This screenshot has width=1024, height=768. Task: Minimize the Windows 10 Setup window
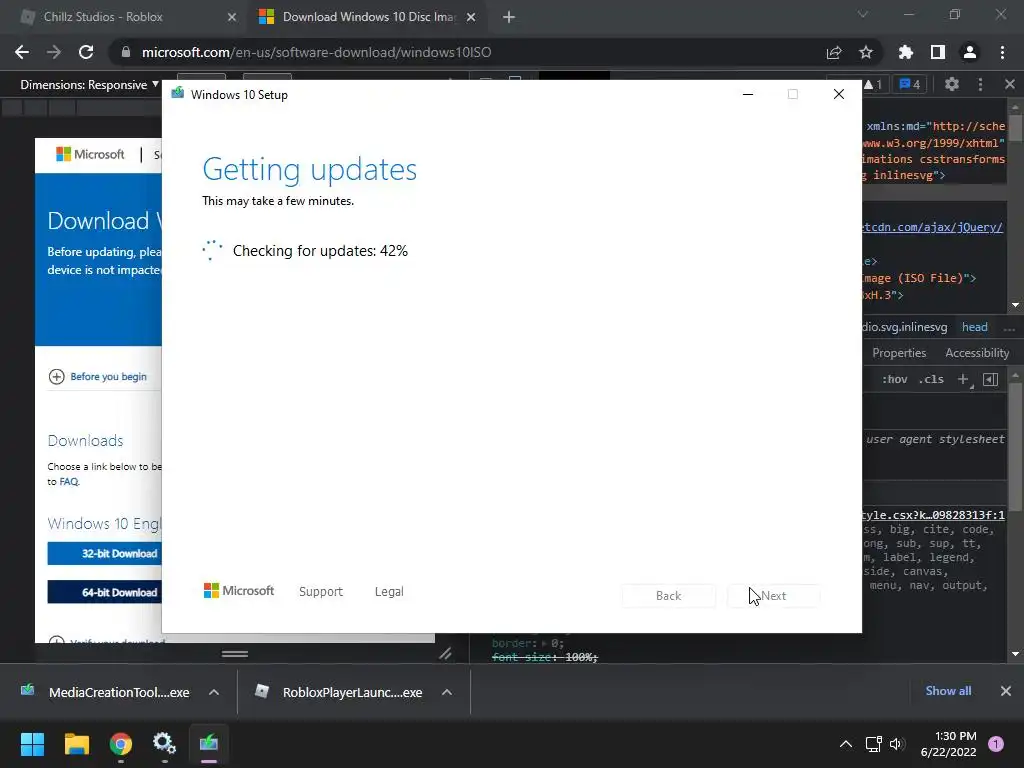pyautogui.click(x=748, y=95)
